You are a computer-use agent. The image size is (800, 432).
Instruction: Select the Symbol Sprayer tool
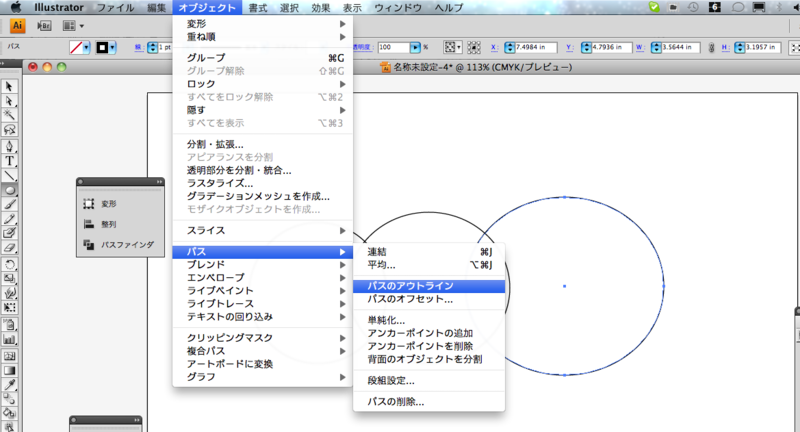point(9,324)
